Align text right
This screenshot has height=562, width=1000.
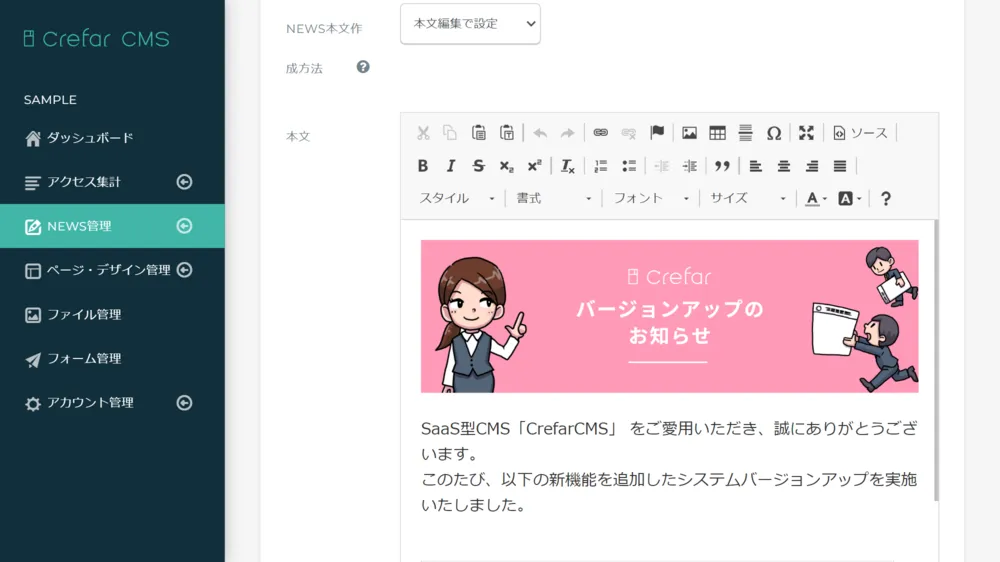click(812, 166)
